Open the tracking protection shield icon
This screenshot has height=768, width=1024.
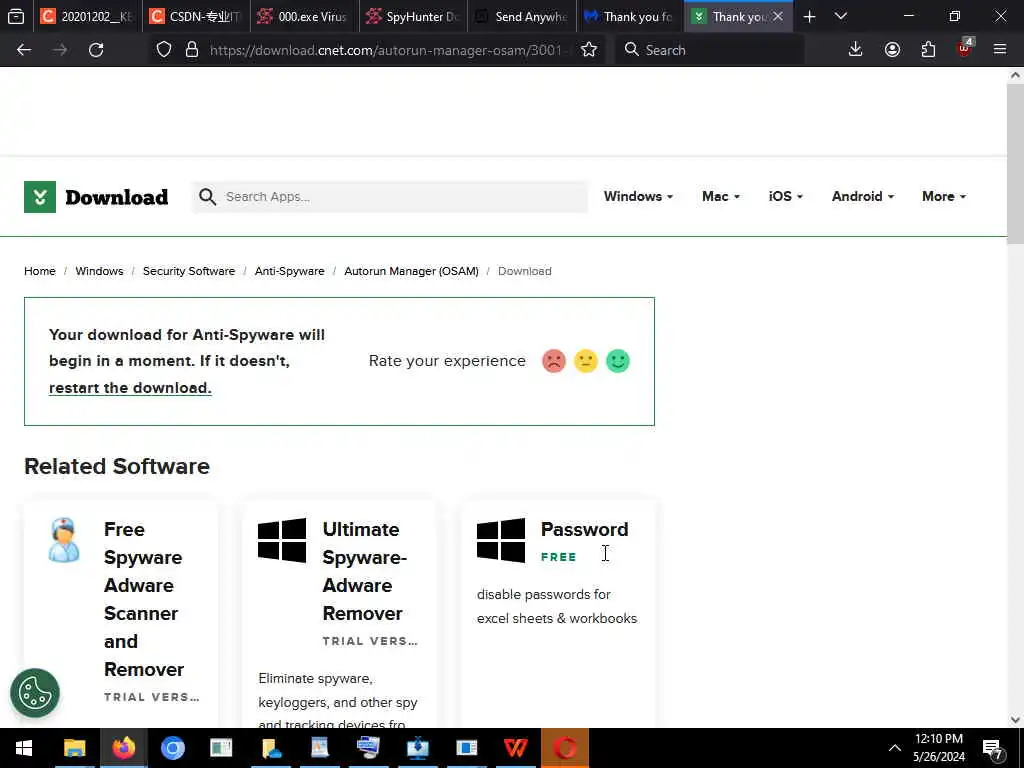tap(164, 50)
